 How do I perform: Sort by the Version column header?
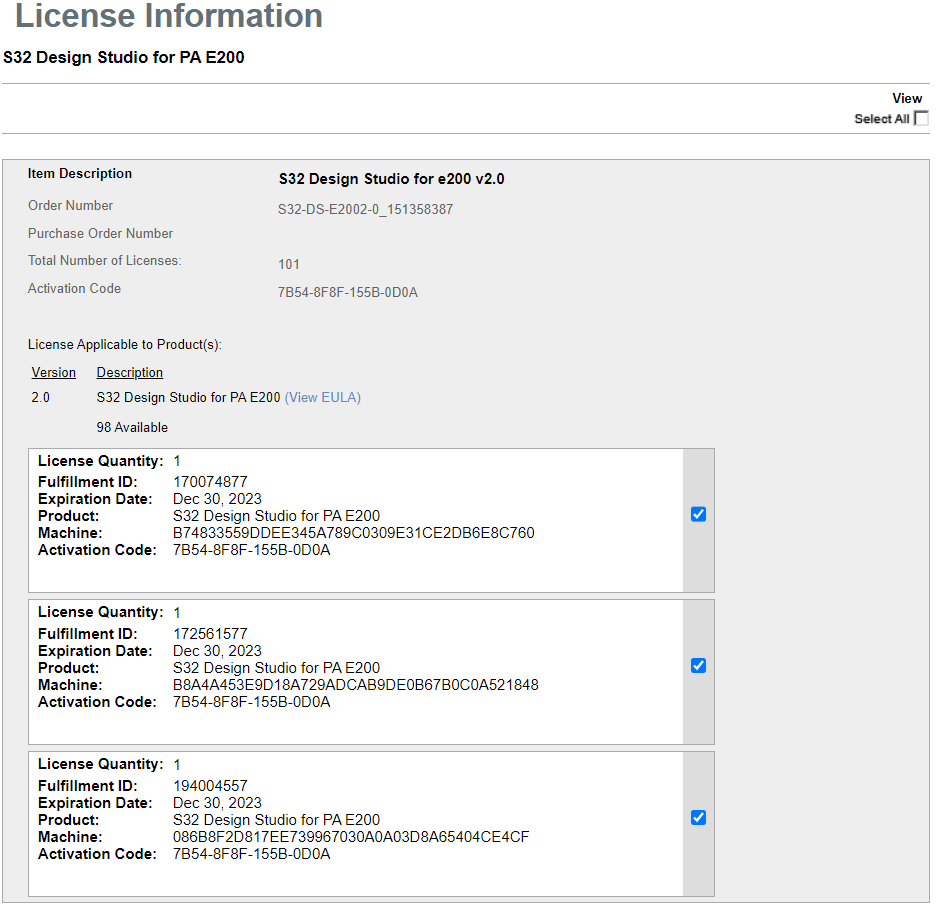[x=53, y=372]
